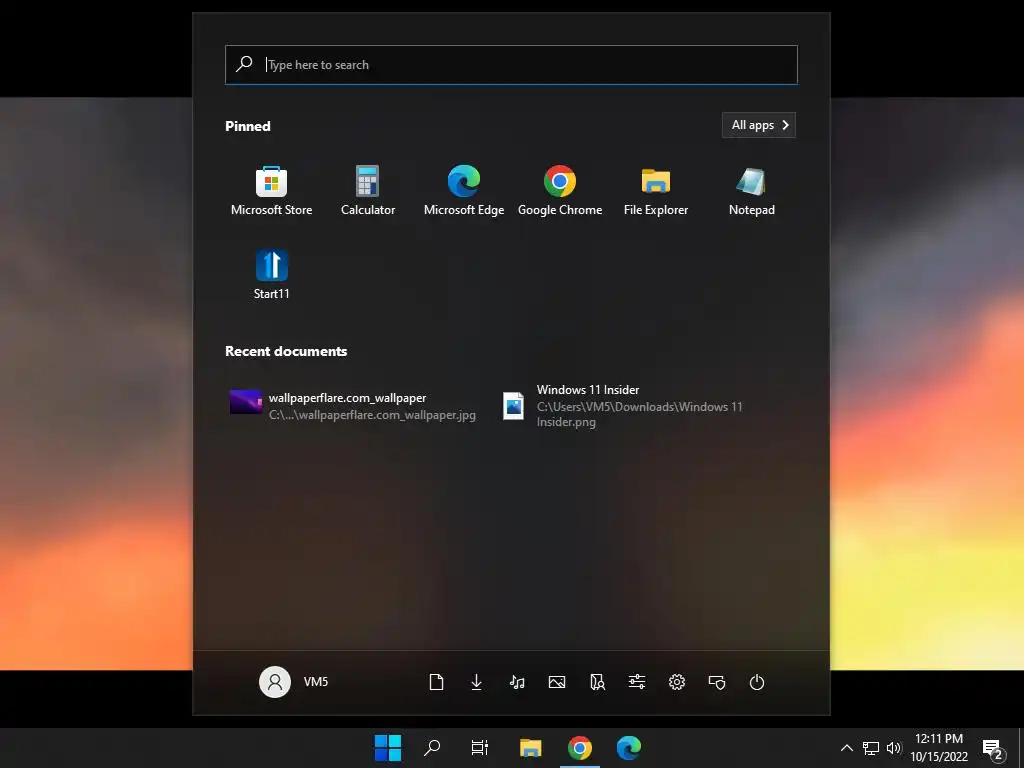Open recent document Windows 11 Insider

pos(624,406)
